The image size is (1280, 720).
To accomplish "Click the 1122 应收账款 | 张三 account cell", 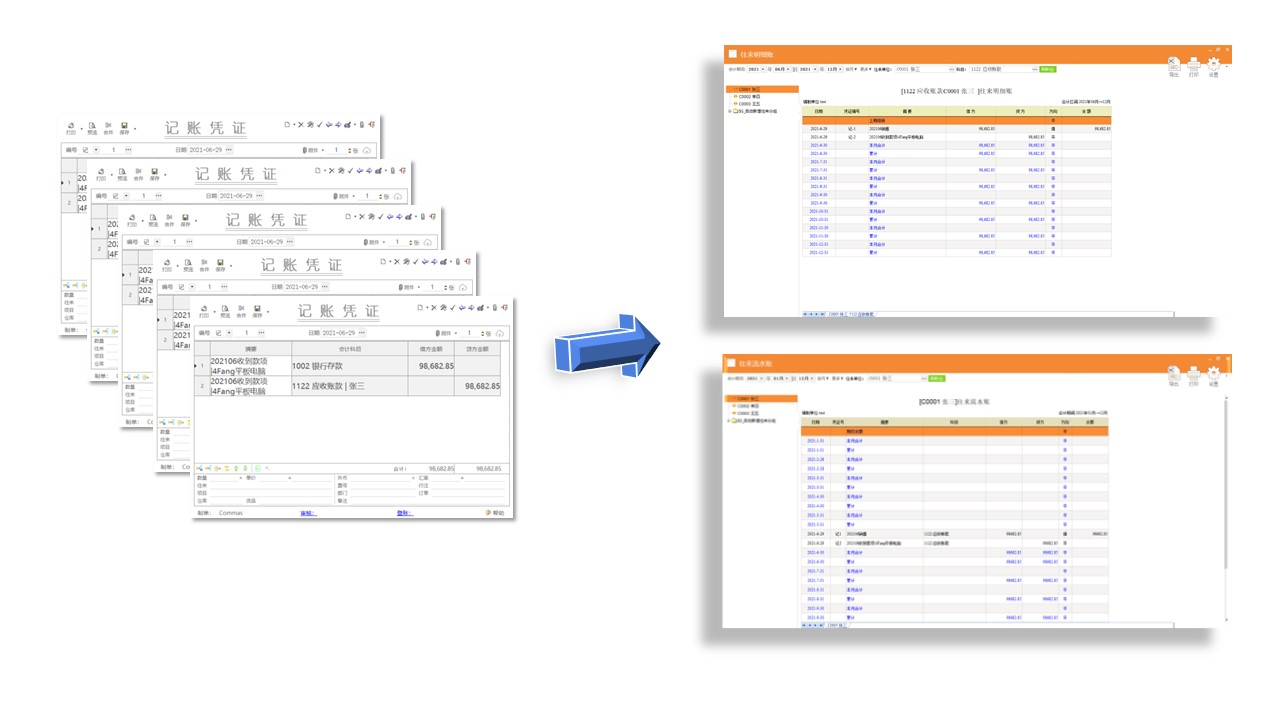I will 347,385.
